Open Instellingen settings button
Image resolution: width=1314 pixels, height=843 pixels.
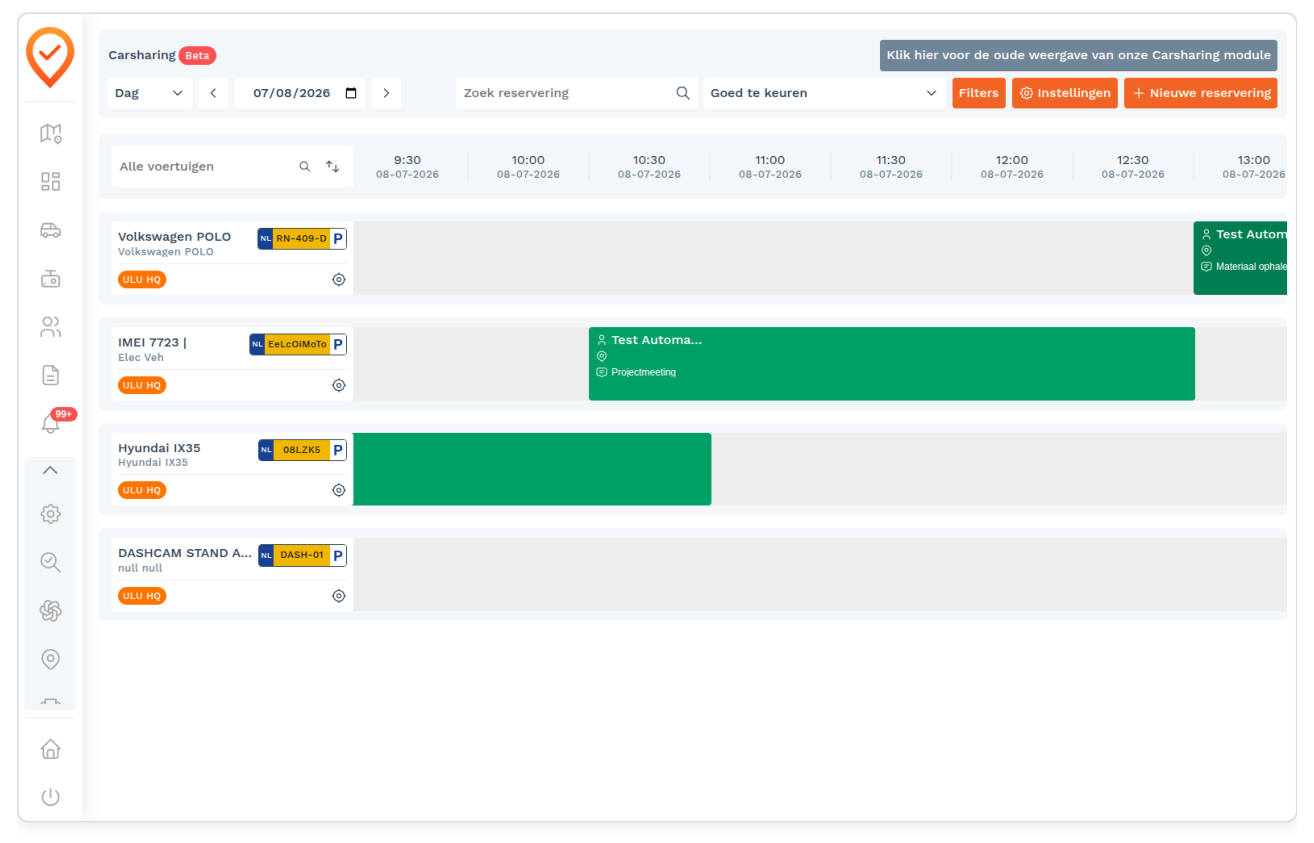tap(1065, 93)
